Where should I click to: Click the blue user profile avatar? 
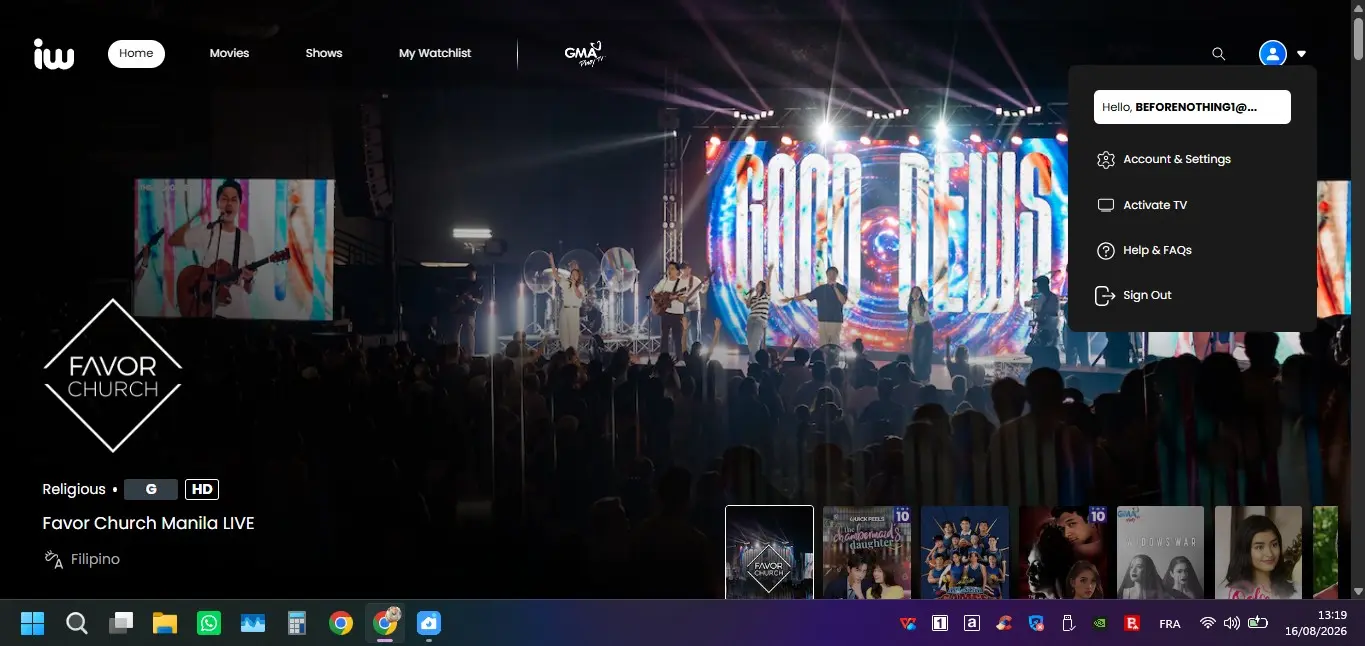(x=1272, y=54)
